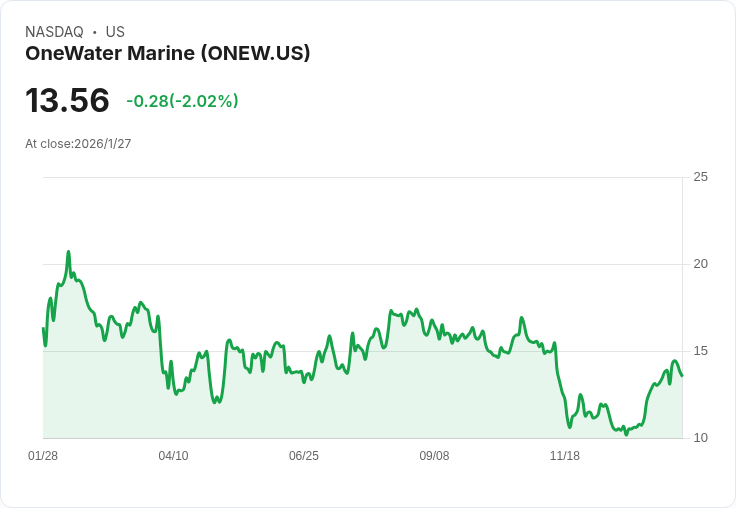Click the highest peak of the price line
The image size is (736, 508).
point(69,252)
